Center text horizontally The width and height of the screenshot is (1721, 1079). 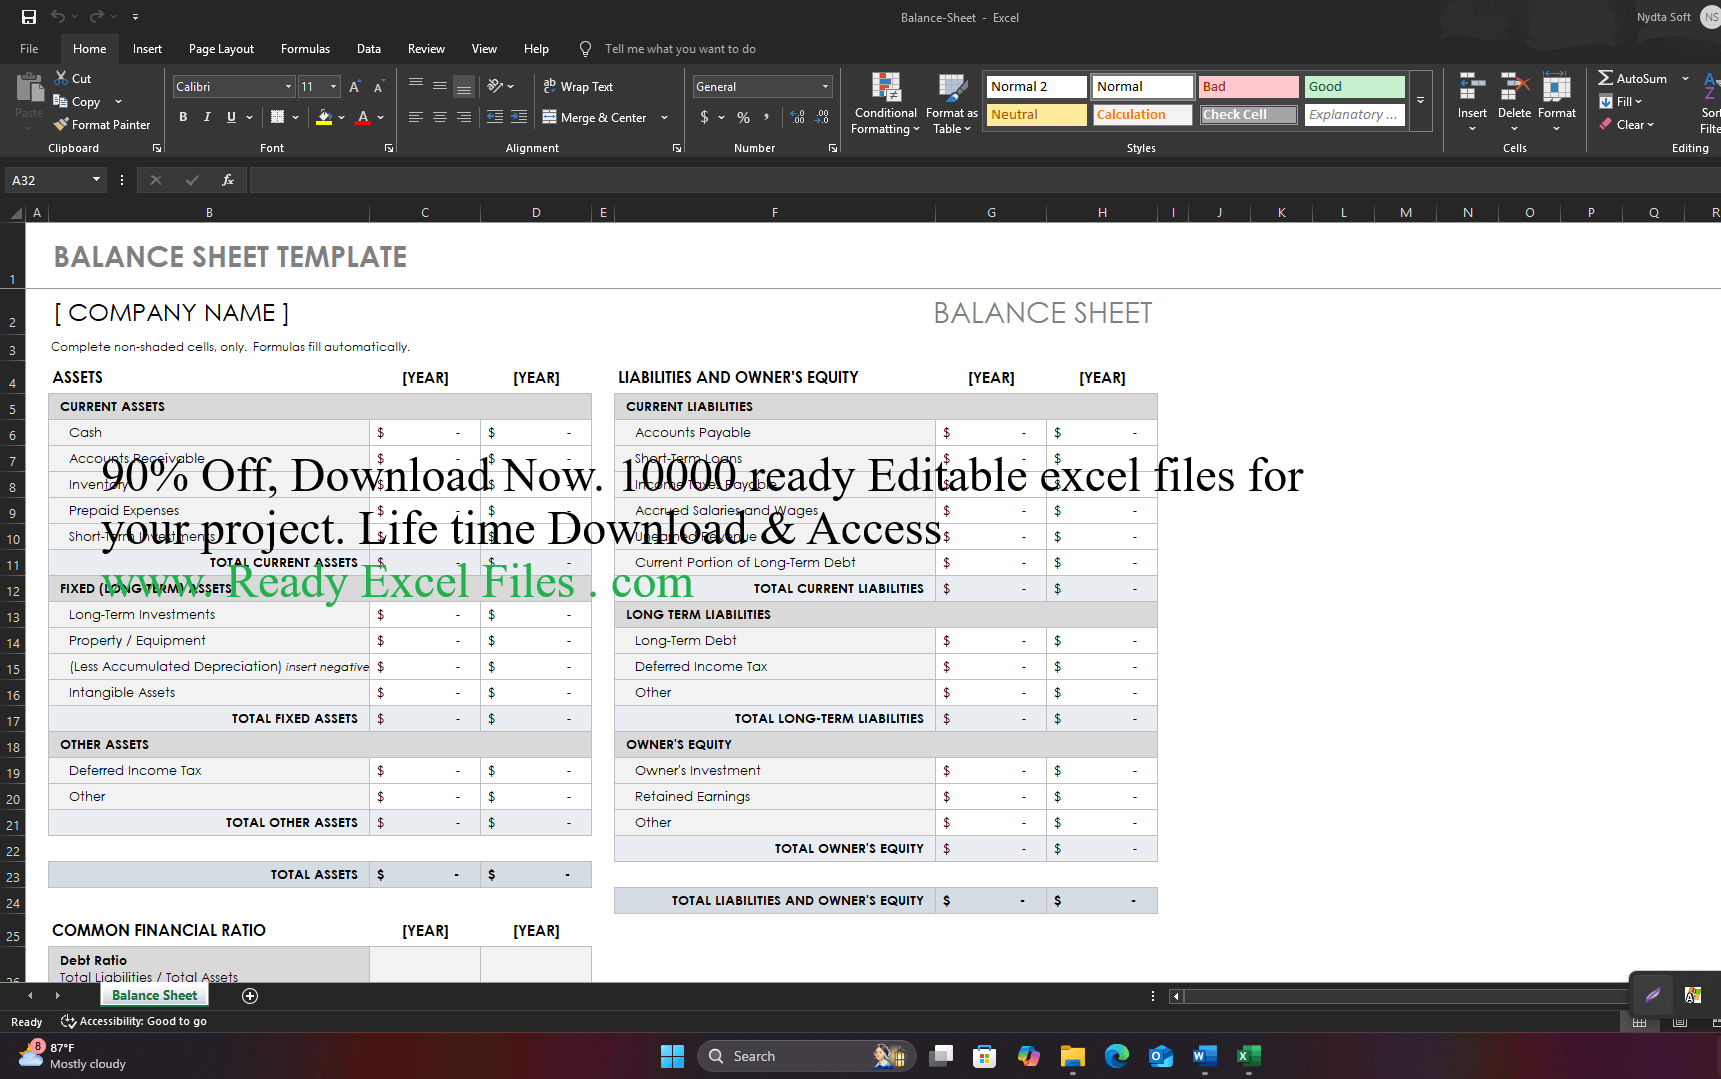[440, 117]
